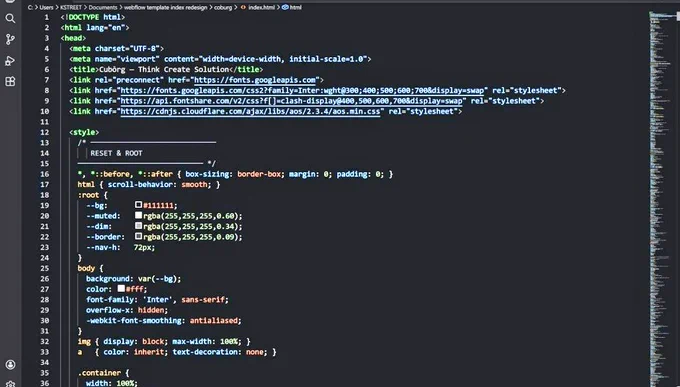The width and height of the screenshot is (680, 387).
Task: Click the 'img' selector on line 32
Action: tap(84, 341)
